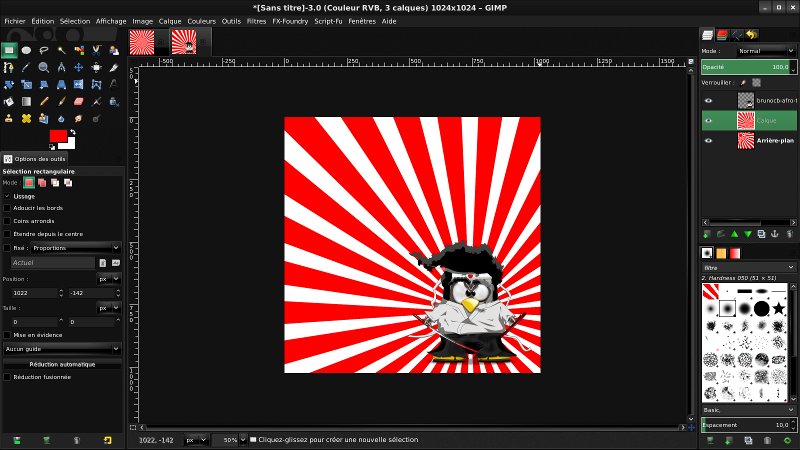The height and width of the screenshot is (450, 800).
Task: Click the Espacement brush spacing slider
Action: click(x=748, y=425)
